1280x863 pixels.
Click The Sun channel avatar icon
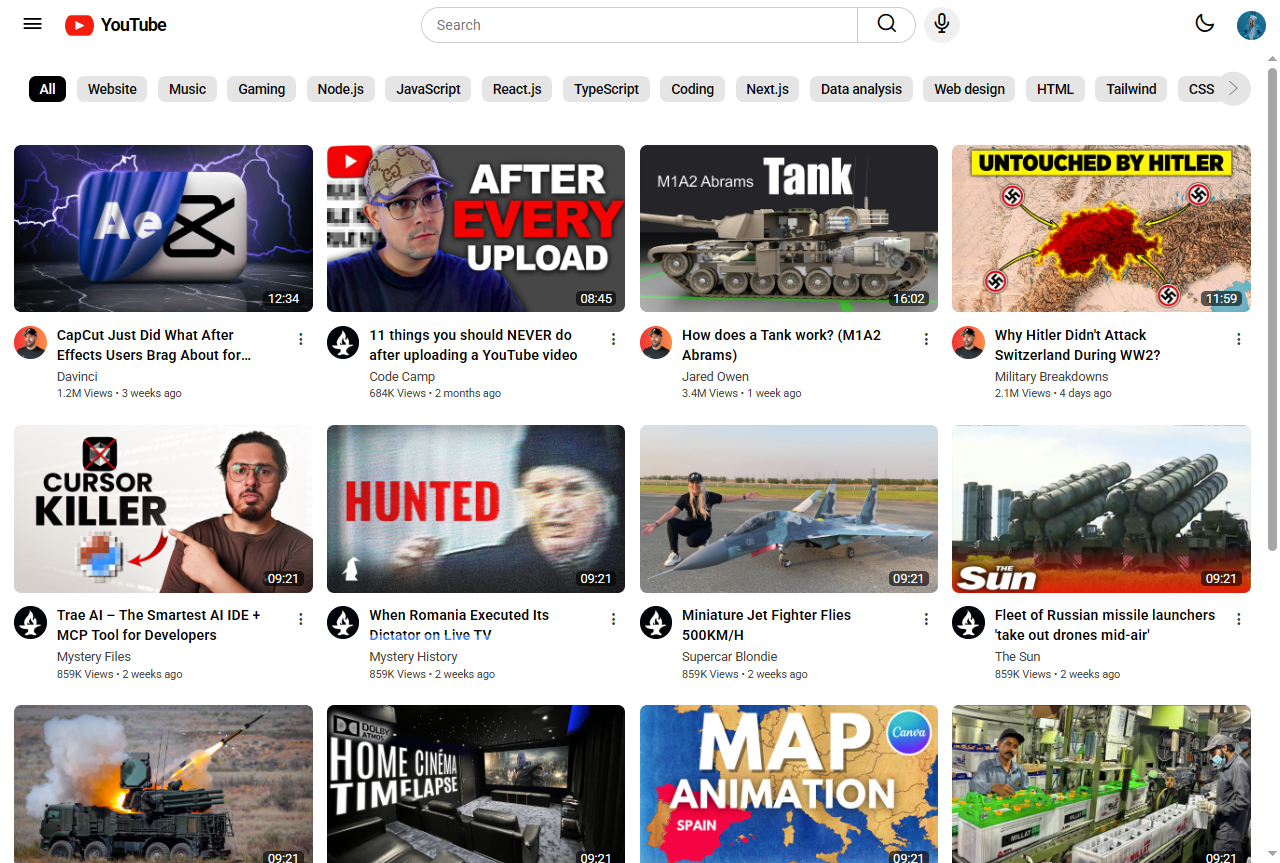click(x=968, y=622)
